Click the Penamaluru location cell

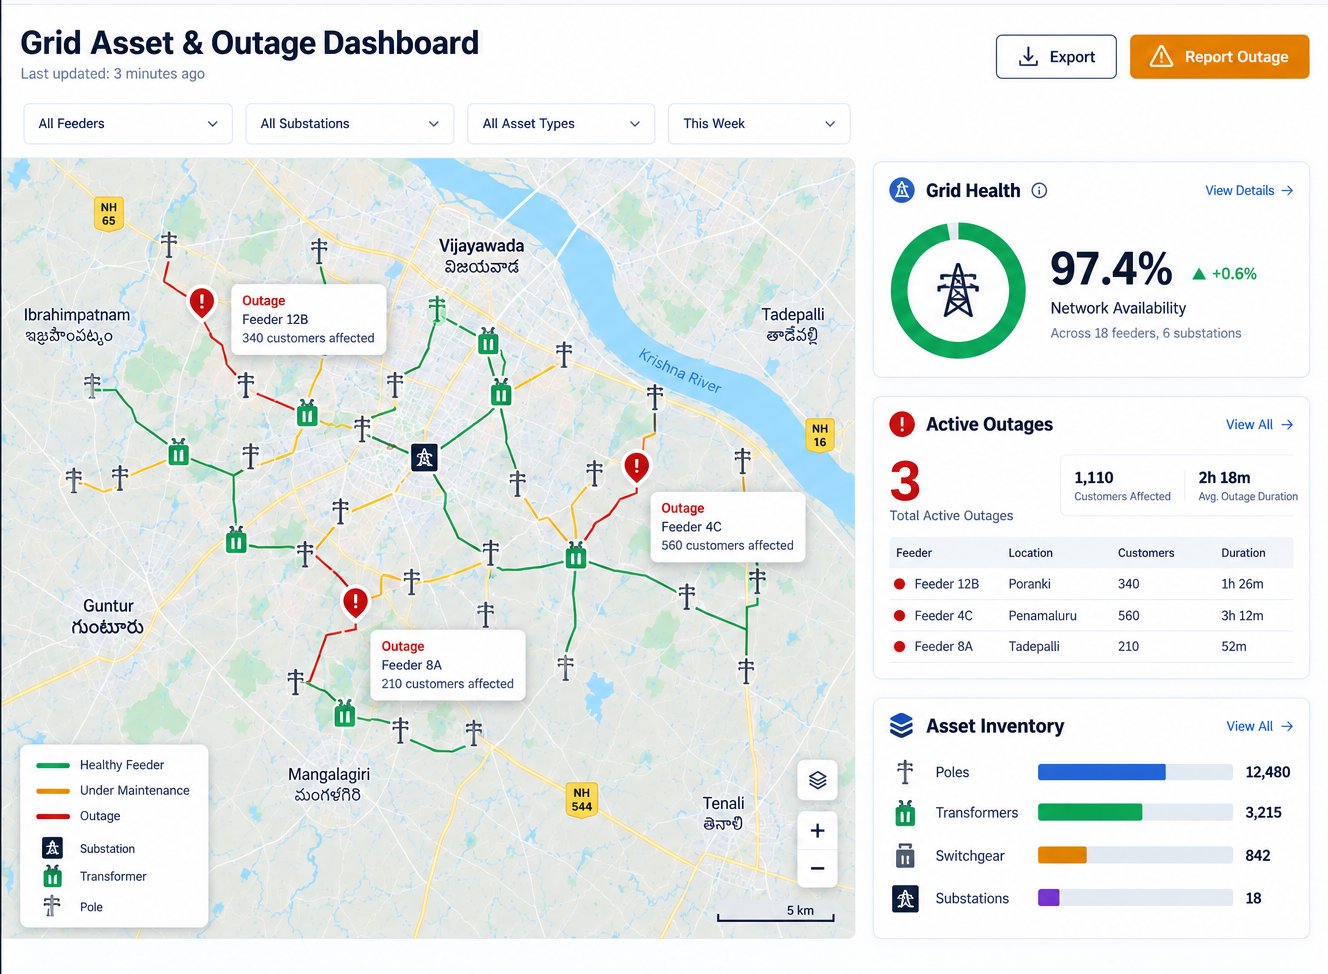point(1042,616)
